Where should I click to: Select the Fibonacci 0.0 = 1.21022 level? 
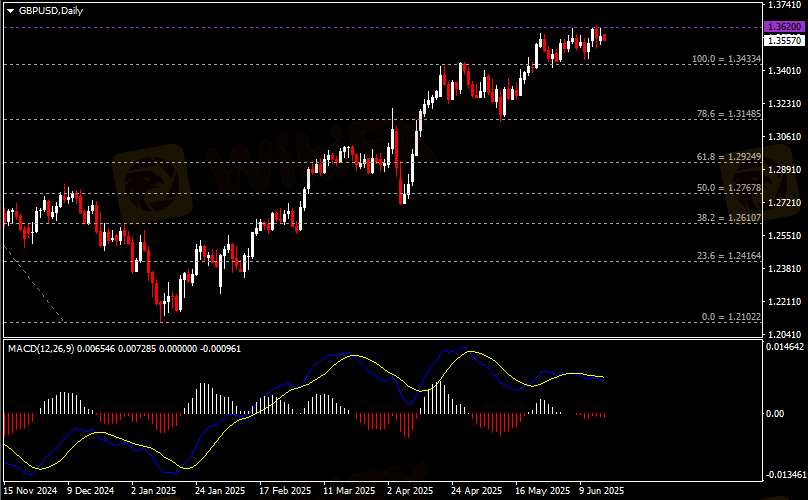731,316
